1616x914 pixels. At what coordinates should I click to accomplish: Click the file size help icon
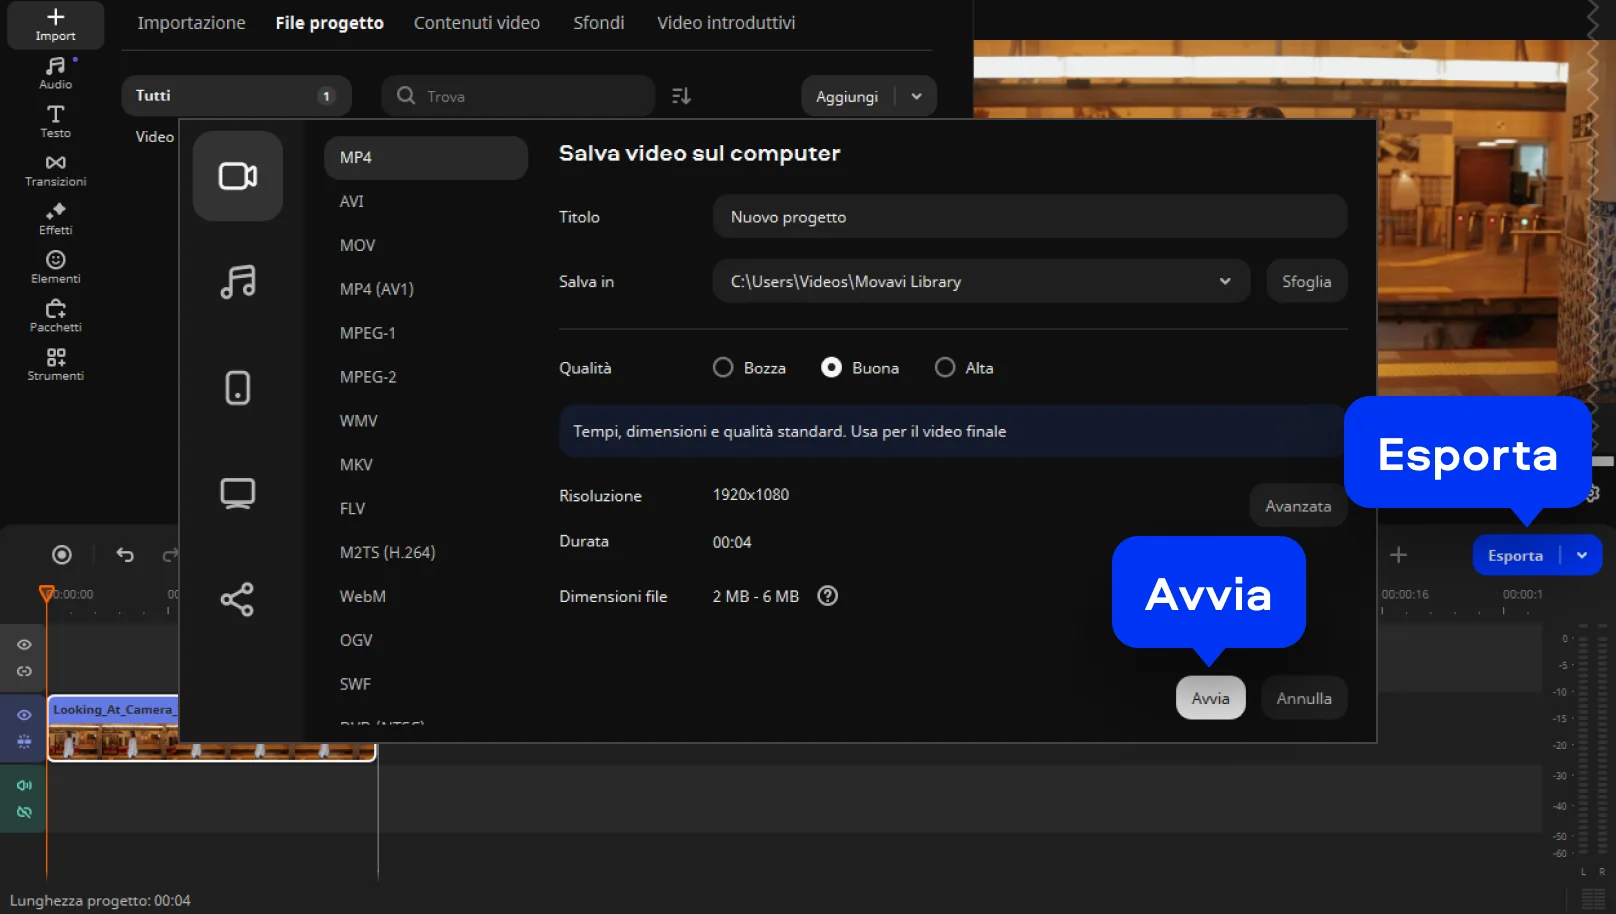827,596
